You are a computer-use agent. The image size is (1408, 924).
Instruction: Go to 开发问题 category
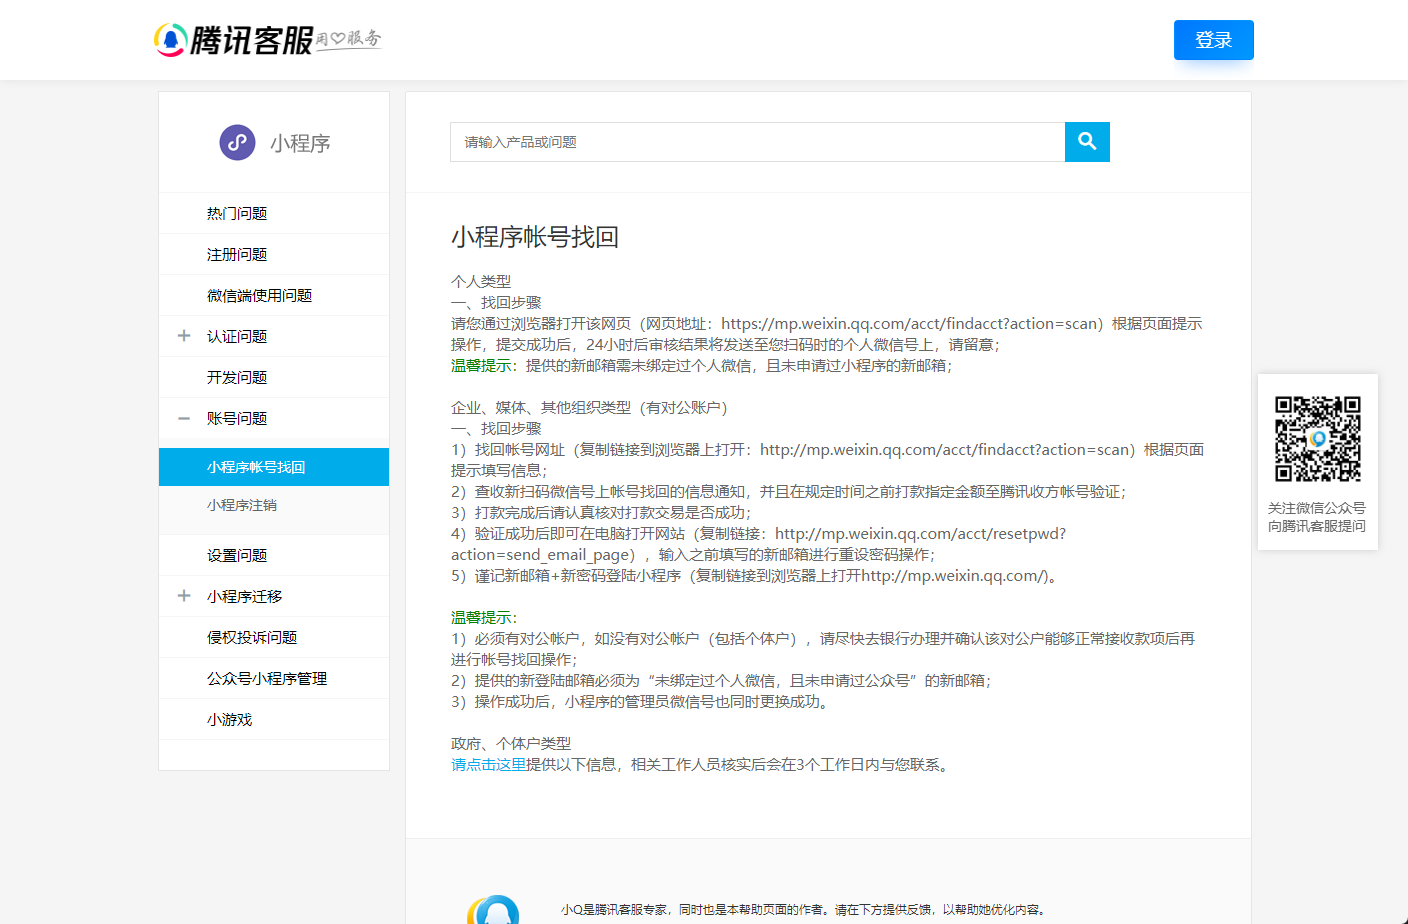tap(237, 377)
